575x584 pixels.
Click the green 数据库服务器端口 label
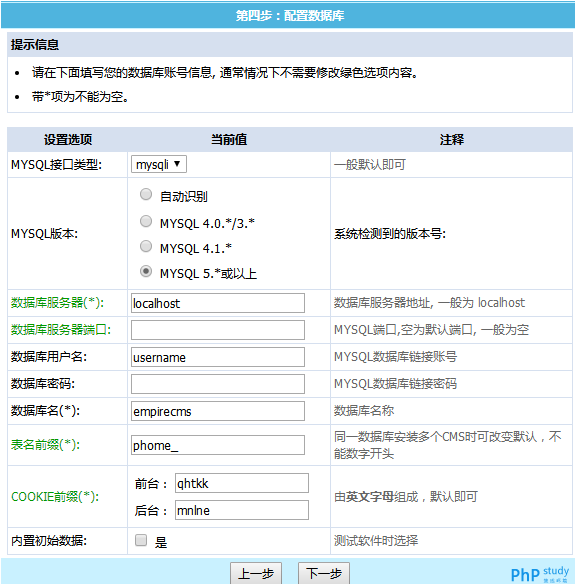click(61, 330)
